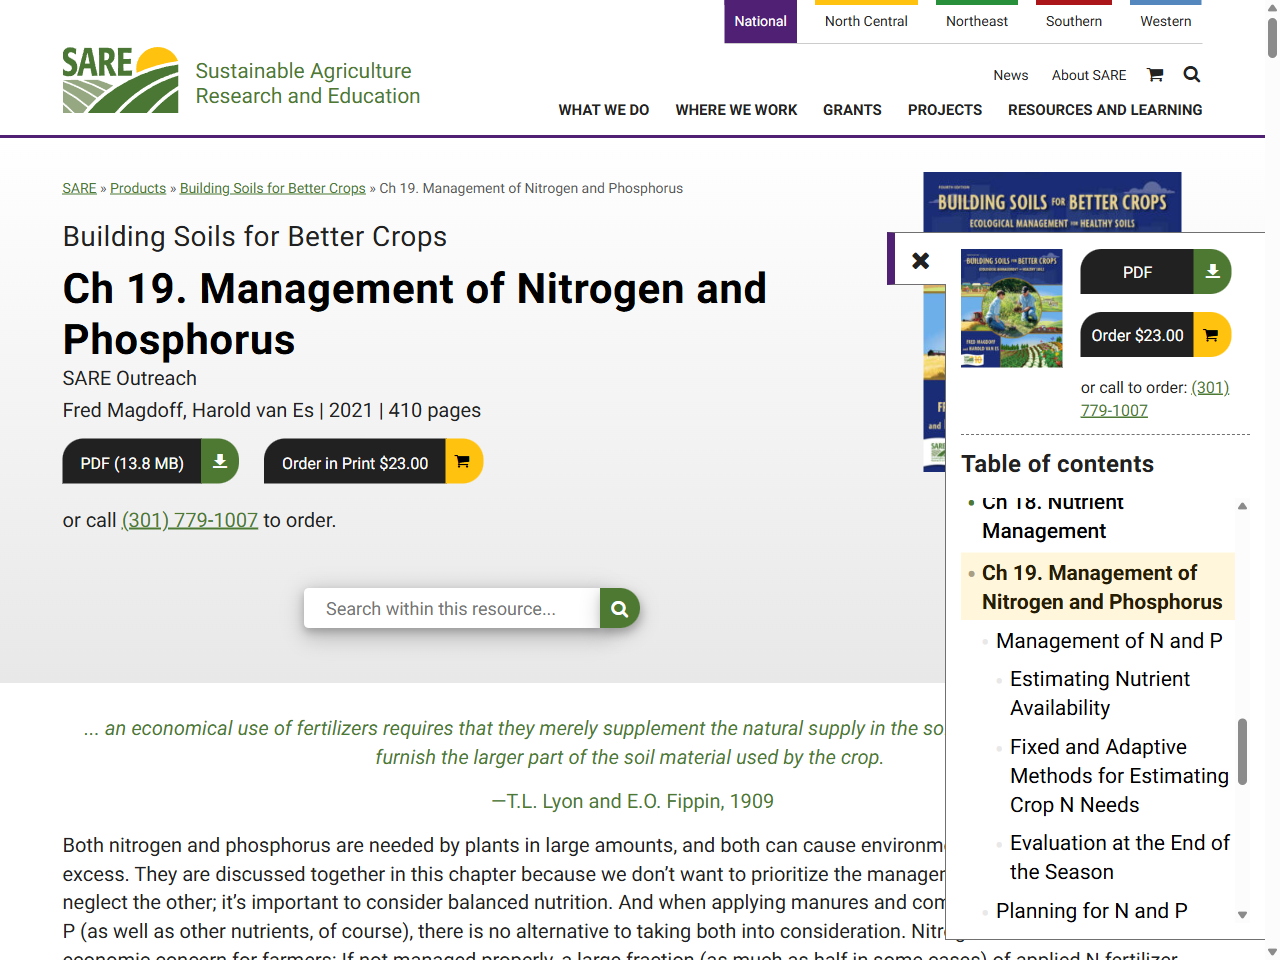Select Ch 18. Nutrient Management in contents
This screenshot has height=960, width=1280.
click(1052, 516)
